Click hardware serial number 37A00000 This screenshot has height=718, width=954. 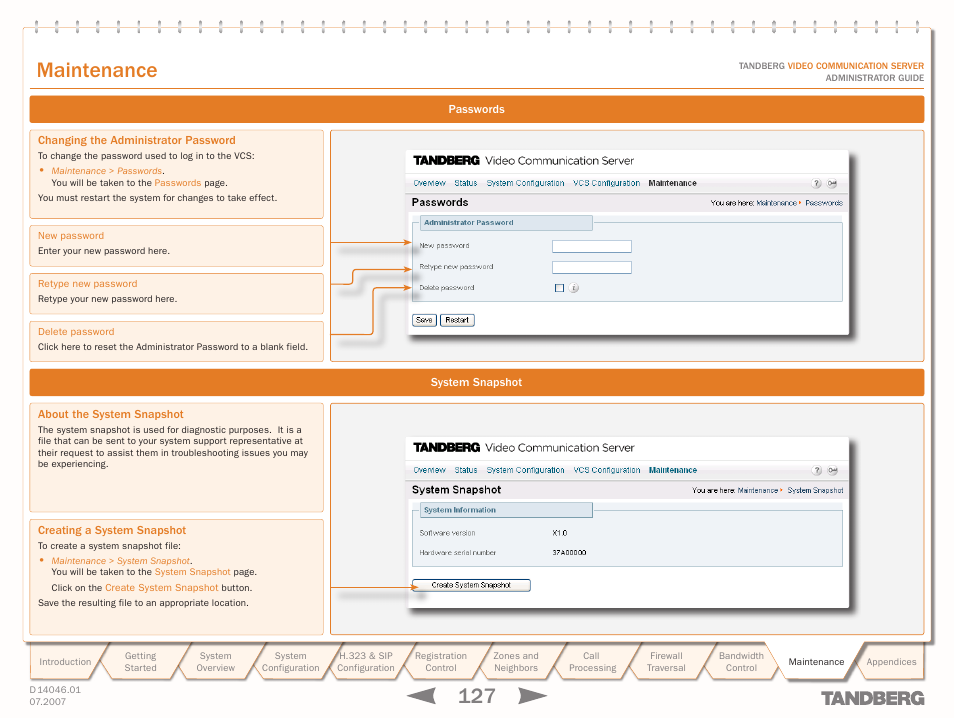pos(569,552)
